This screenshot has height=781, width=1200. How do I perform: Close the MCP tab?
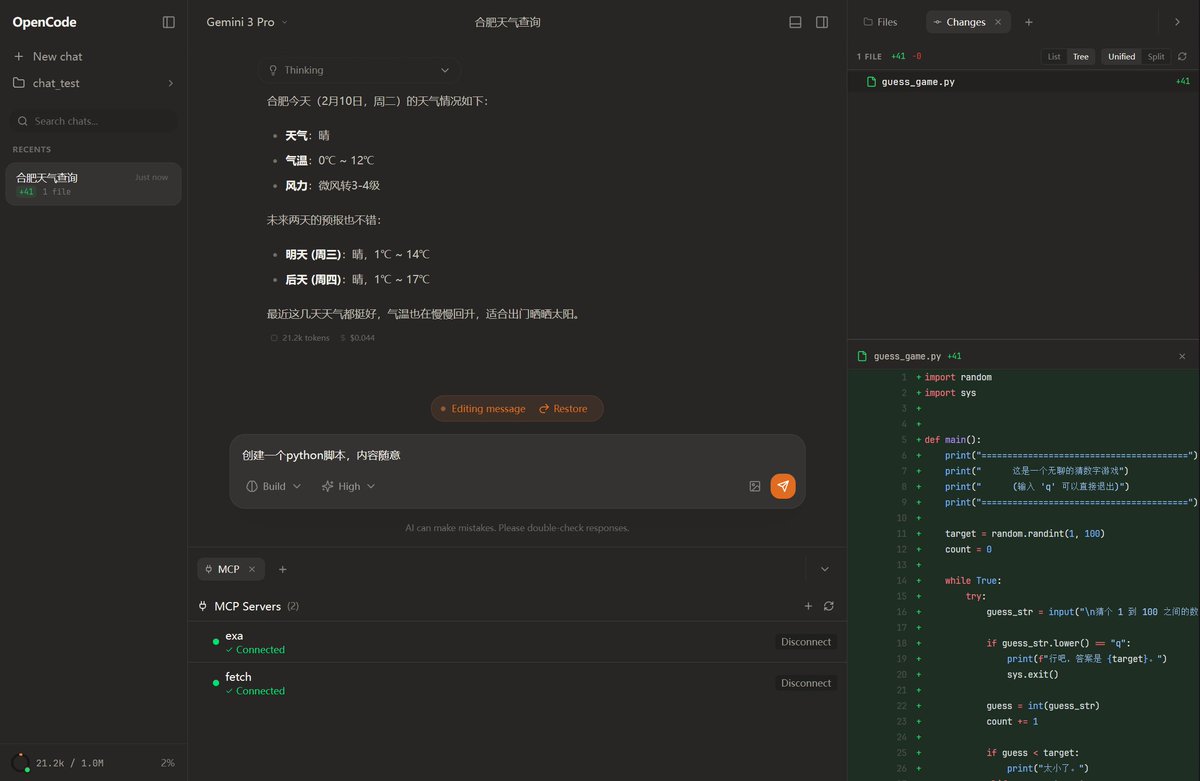(252, 569)
